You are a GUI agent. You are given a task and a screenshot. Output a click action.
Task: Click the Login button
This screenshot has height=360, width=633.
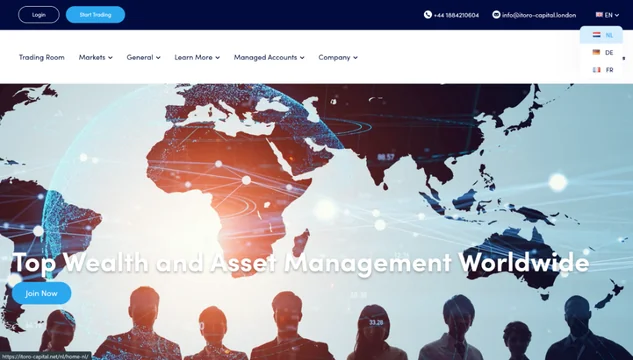pyautogui.click(x=39, y=15)
